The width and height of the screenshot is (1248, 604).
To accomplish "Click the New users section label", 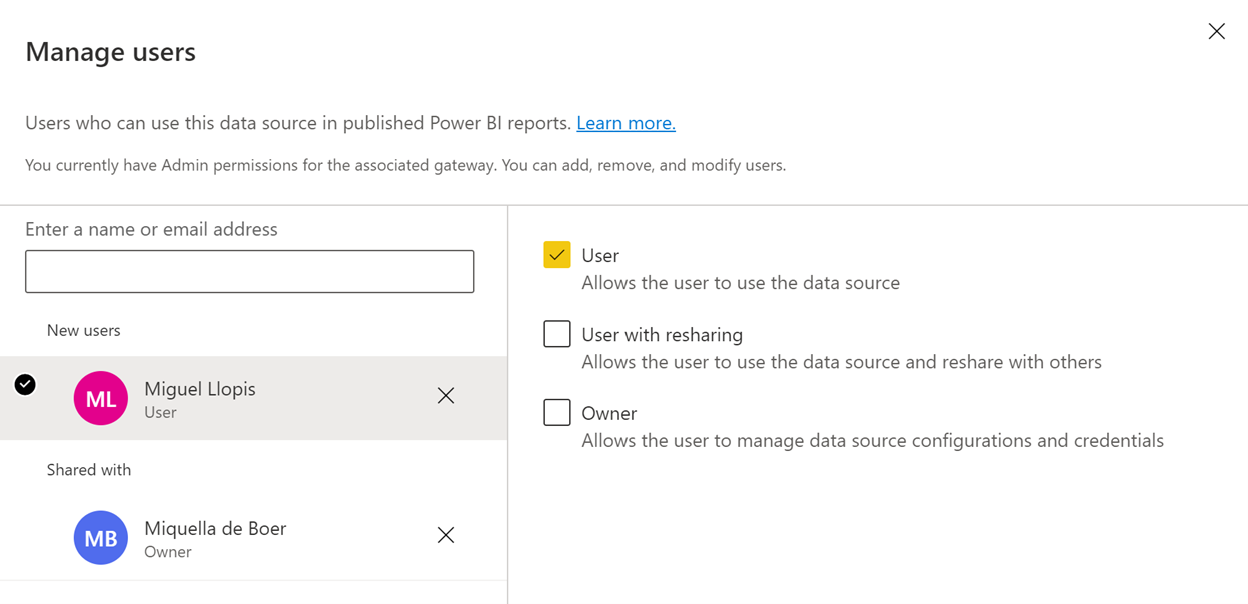I will point(83,330).
